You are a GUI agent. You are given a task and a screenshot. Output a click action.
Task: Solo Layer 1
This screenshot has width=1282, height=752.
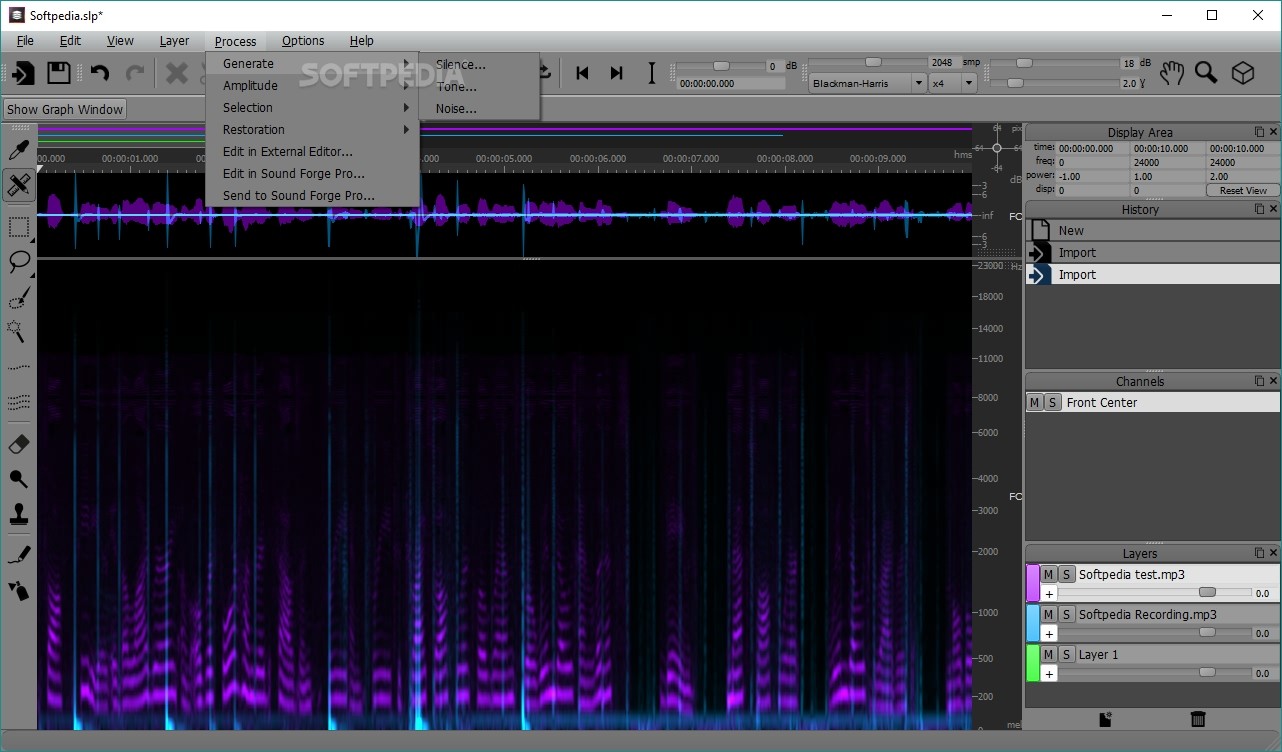tap(1067, 654)
